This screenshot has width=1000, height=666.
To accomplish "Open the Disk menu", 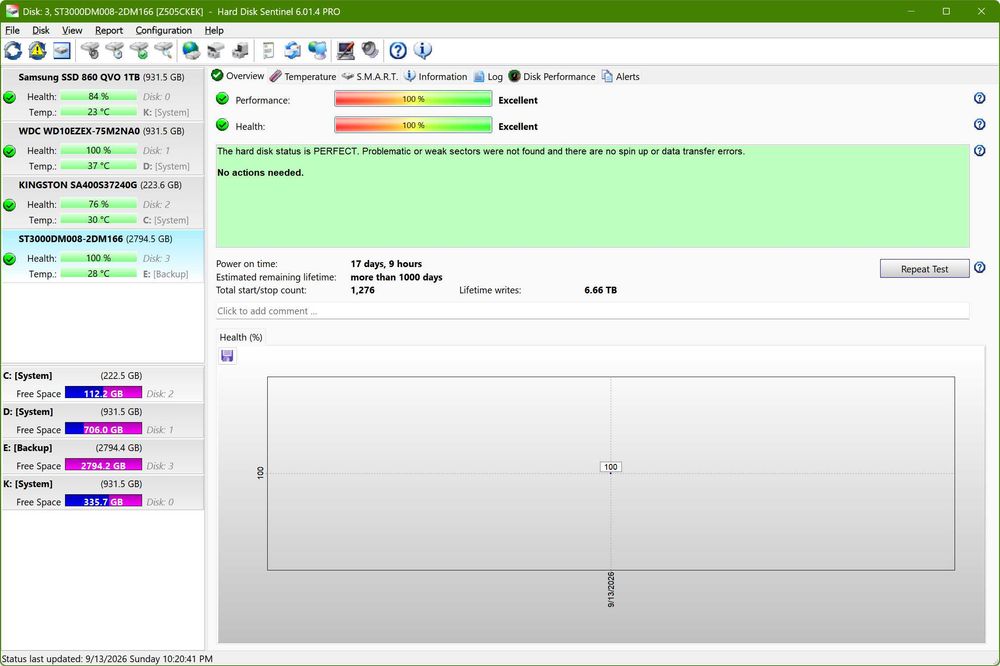I will point(41,30).
